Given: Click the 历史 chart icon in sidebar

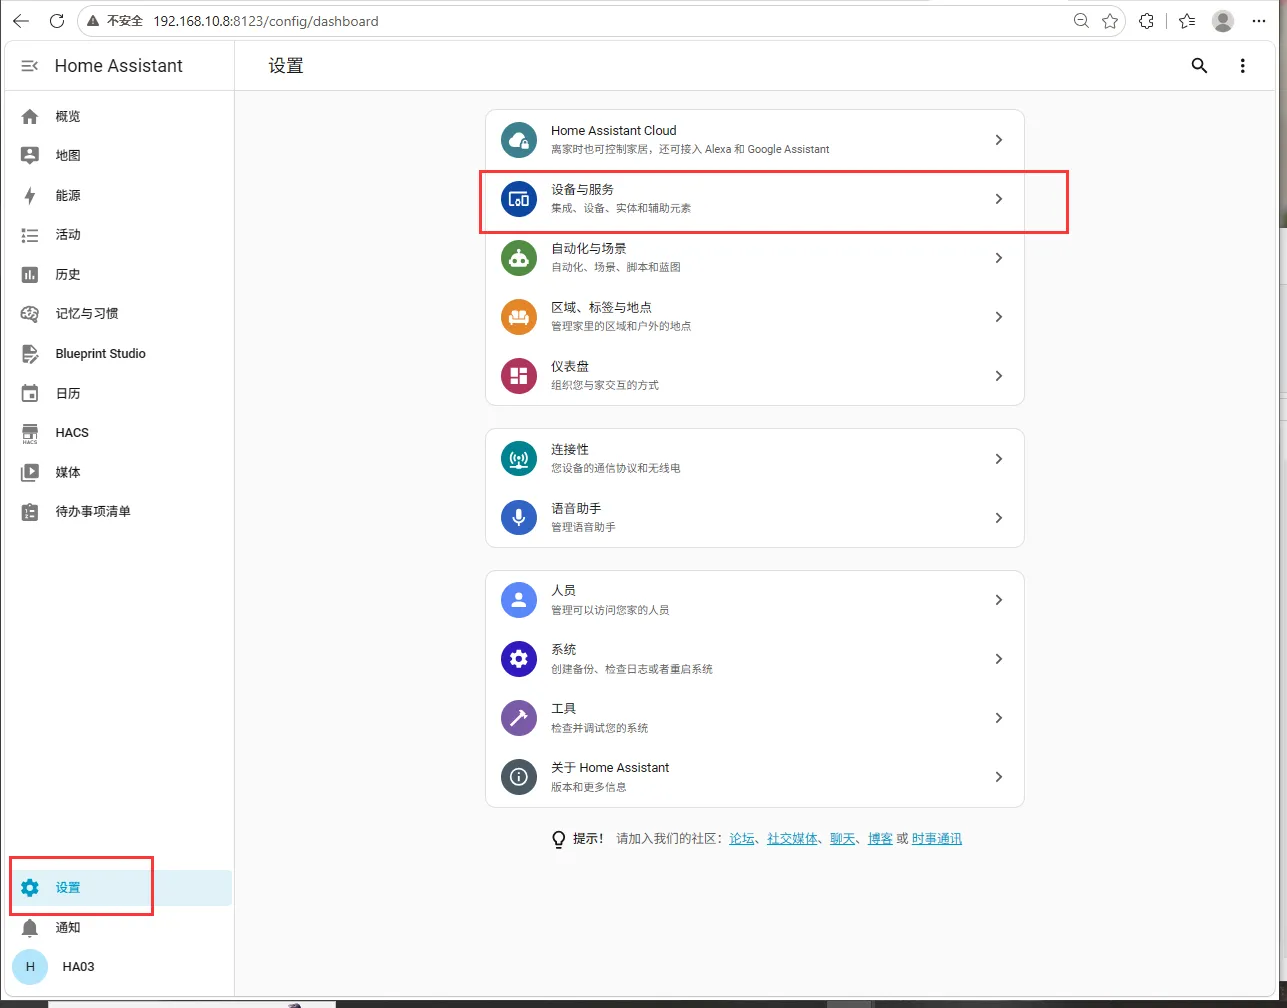Looking at the screenshot, I should click(30, 275).
